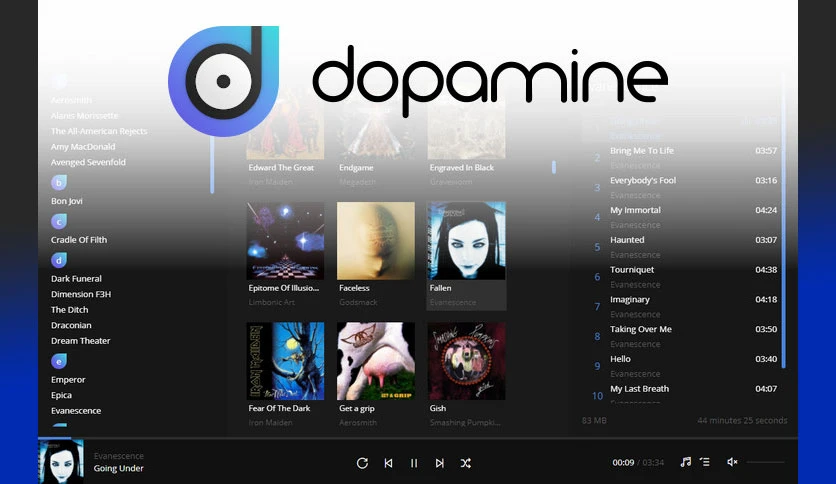
Task: Select artist Bon Jovi
Action: pos(67,201)
